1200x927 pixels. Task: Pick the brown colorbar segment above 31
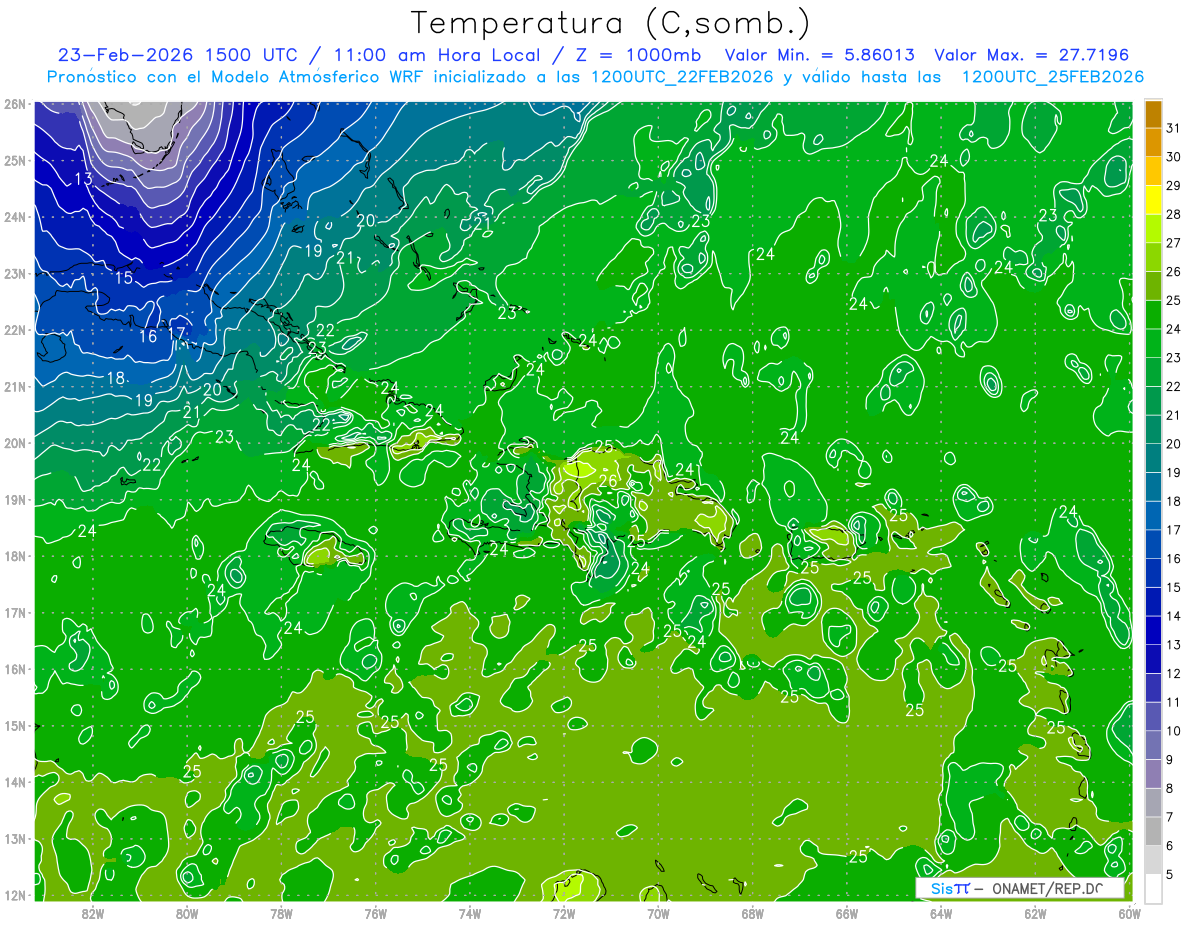[1153, 114]
